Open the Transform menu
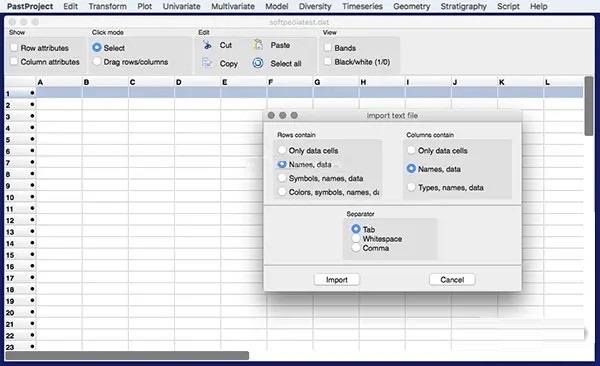600x366 pixels. pos(108,7)
